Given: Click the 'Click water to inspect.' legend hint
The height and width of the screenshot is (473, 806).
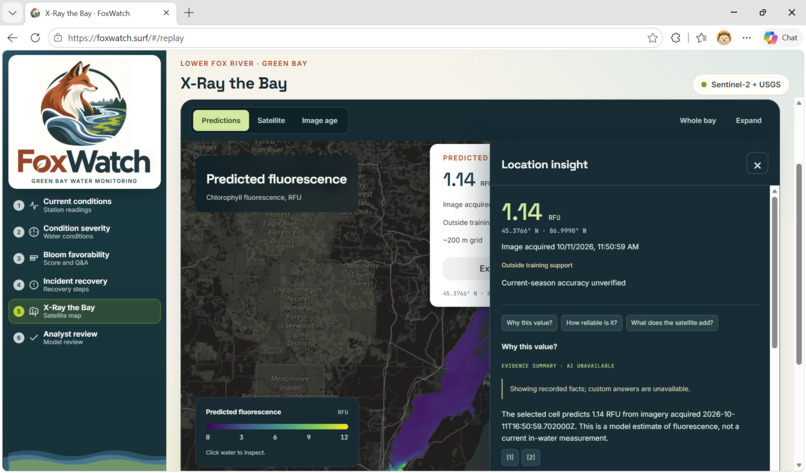Looking at the screenshot, I should pyautogui.click(x=235, y=452).
